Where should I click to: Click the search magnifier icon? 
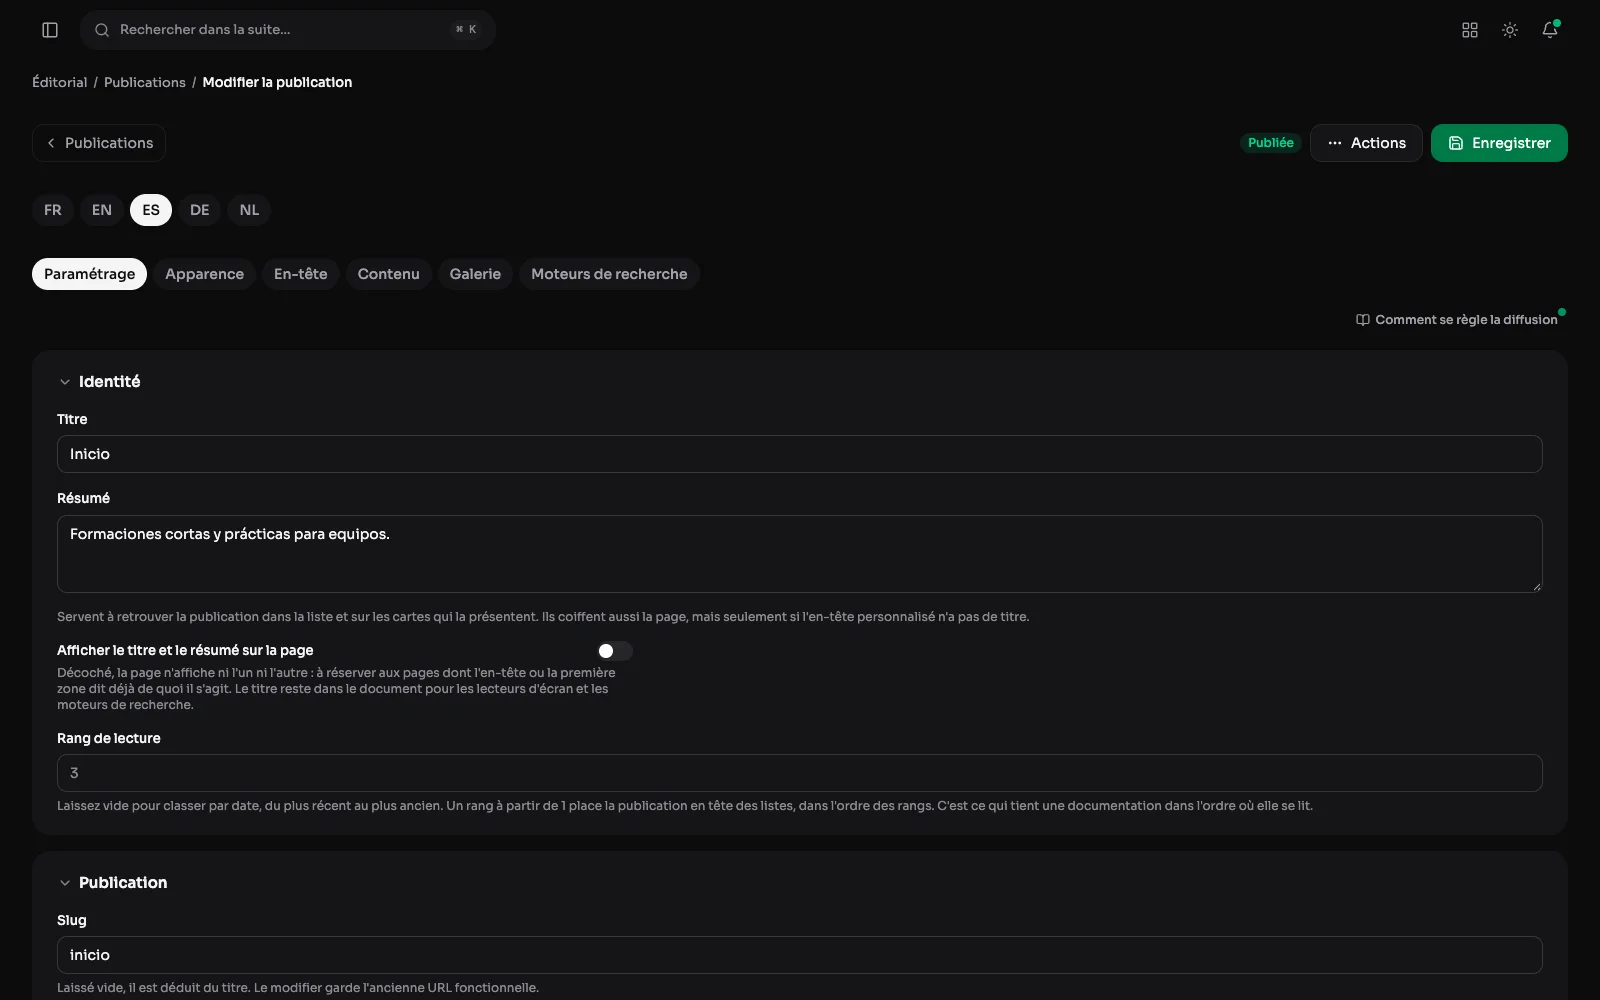[x=102, y=30]
